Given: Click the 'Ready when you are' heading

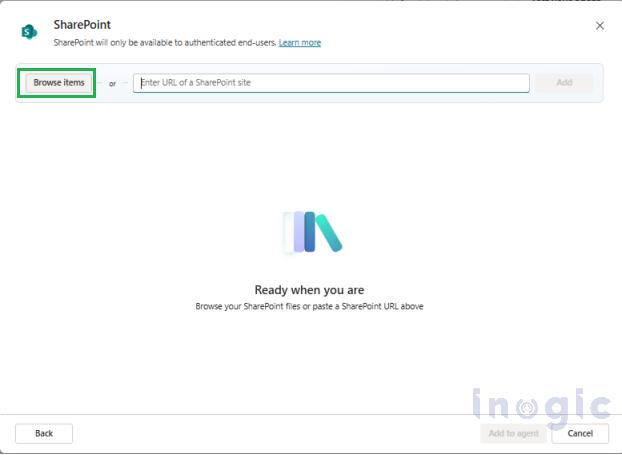Looking at the screenshot, I should click(x=309, y=290).
